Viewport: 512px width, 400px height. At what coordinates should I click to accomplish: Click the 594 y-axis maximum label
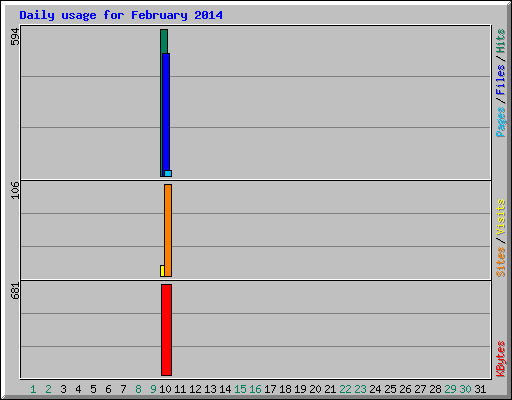15,37
